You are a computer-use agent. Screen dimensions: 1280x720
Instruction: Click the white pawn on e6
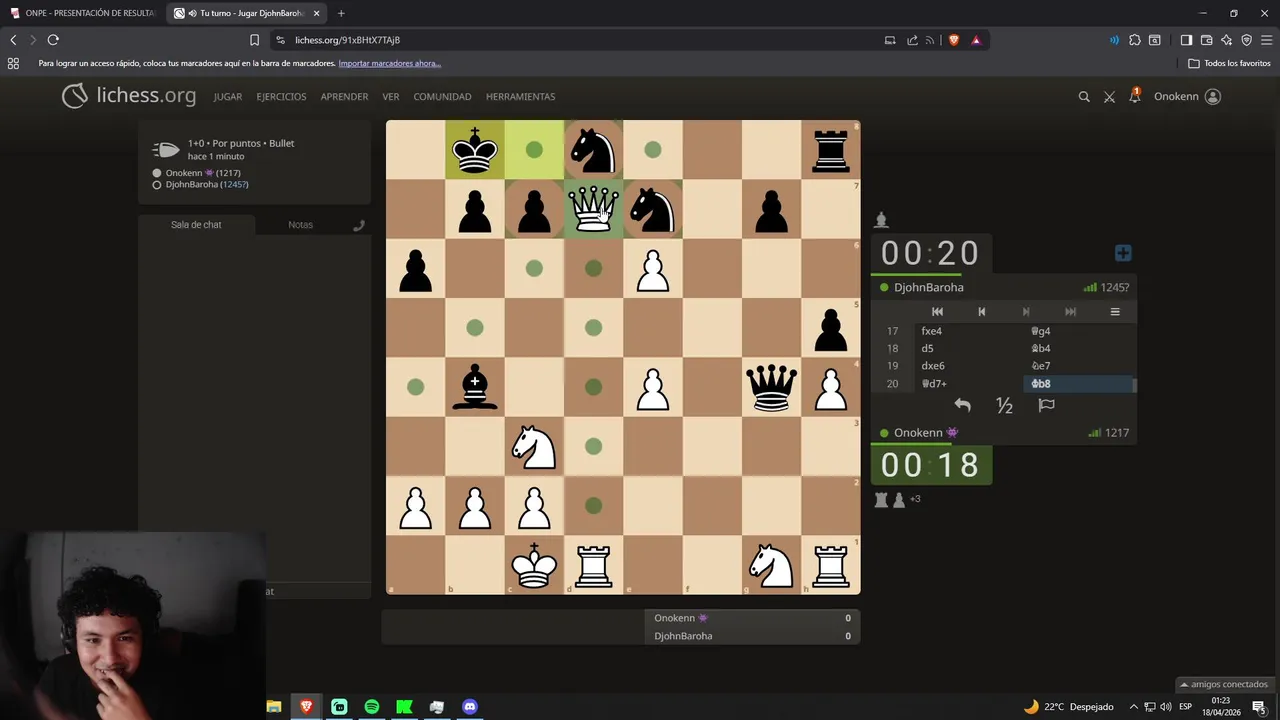[652, 268]
